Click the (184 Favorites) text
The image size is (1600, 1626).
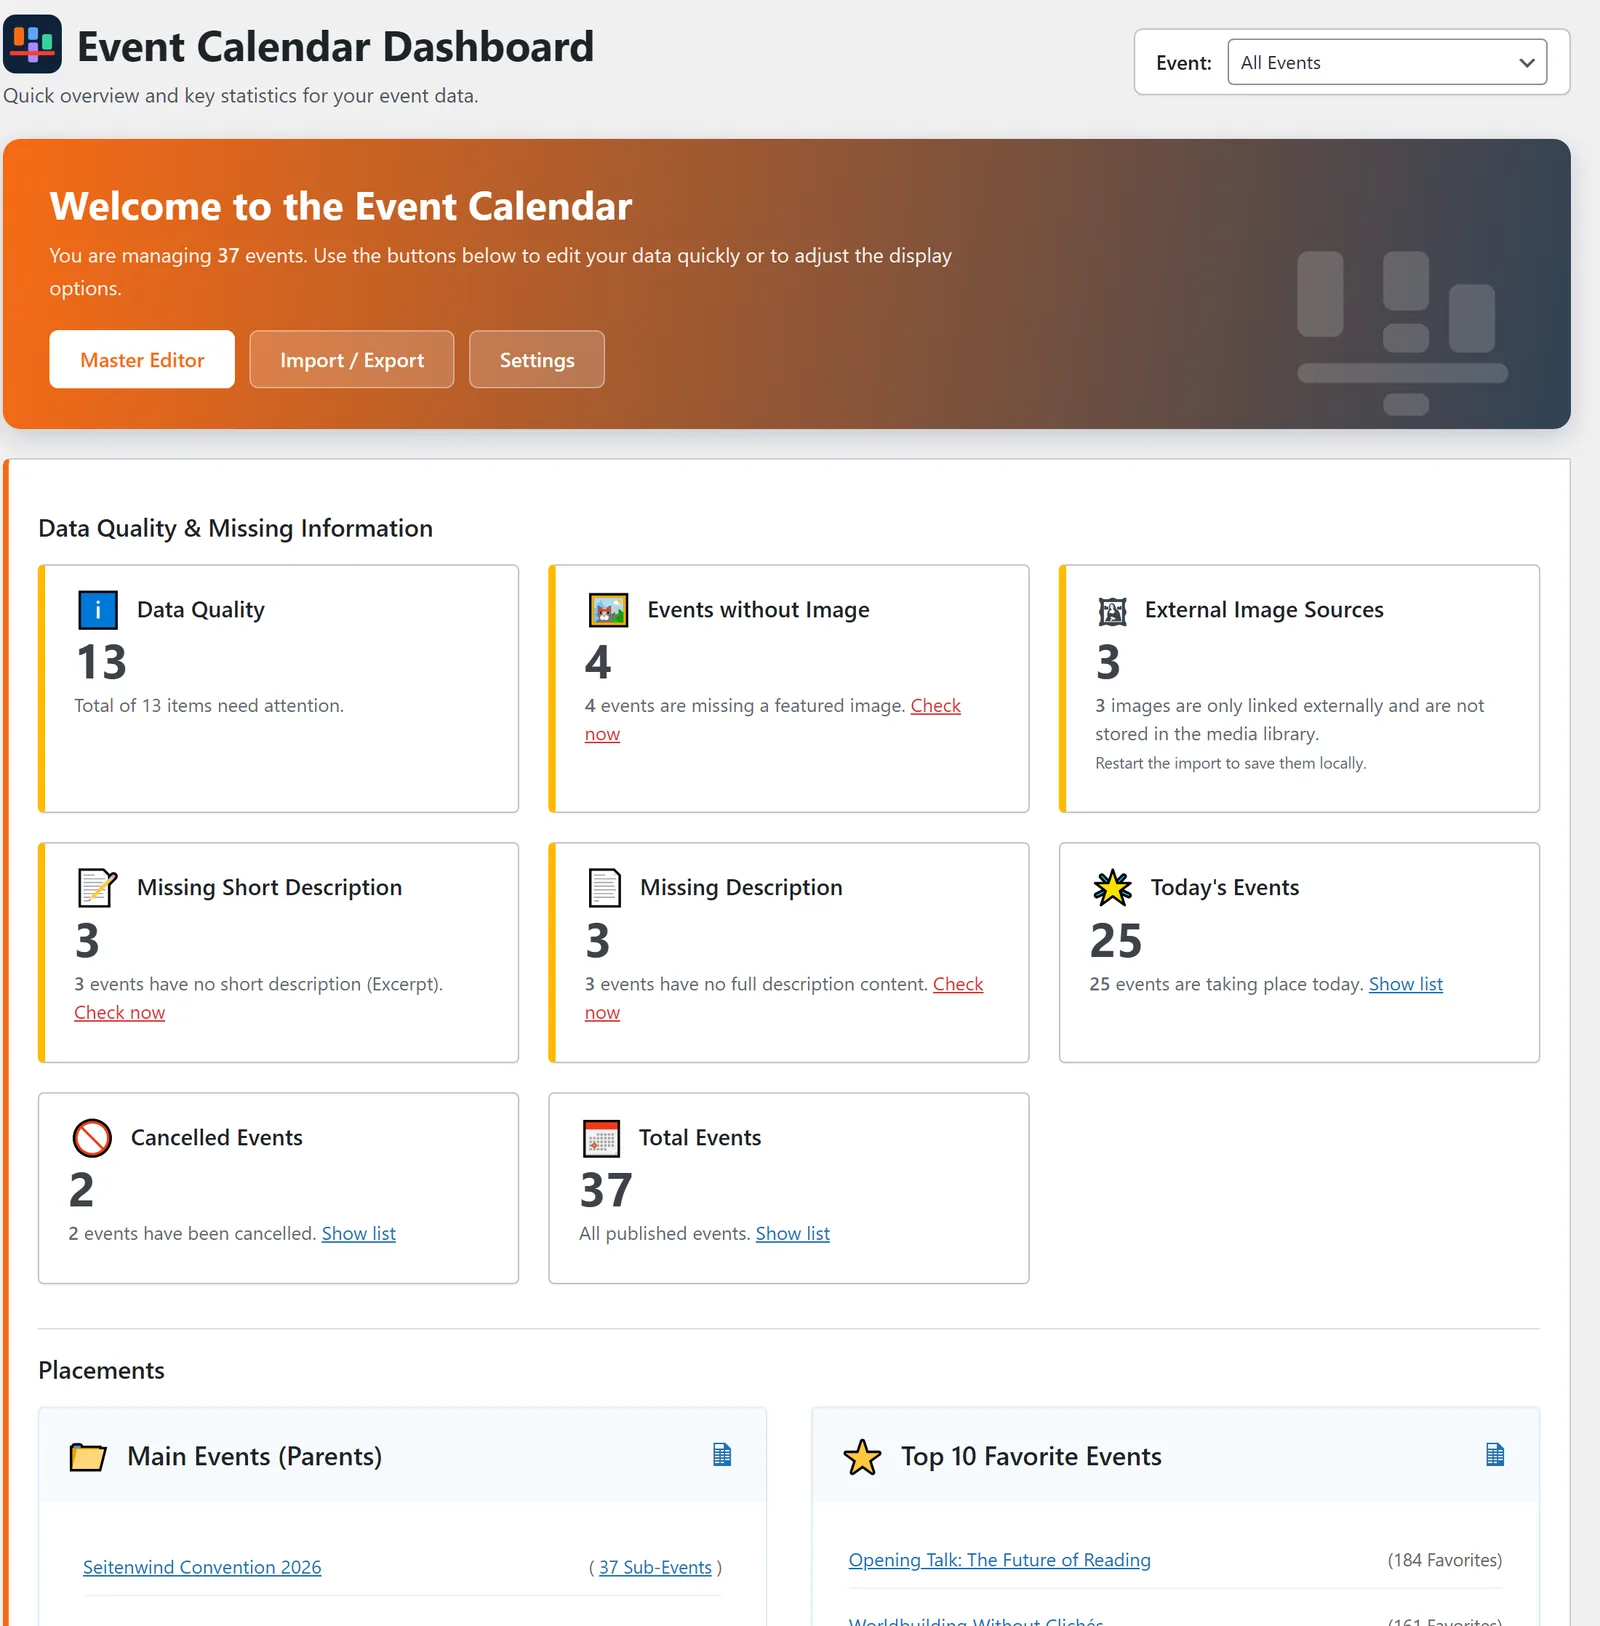point(1444,1560)
